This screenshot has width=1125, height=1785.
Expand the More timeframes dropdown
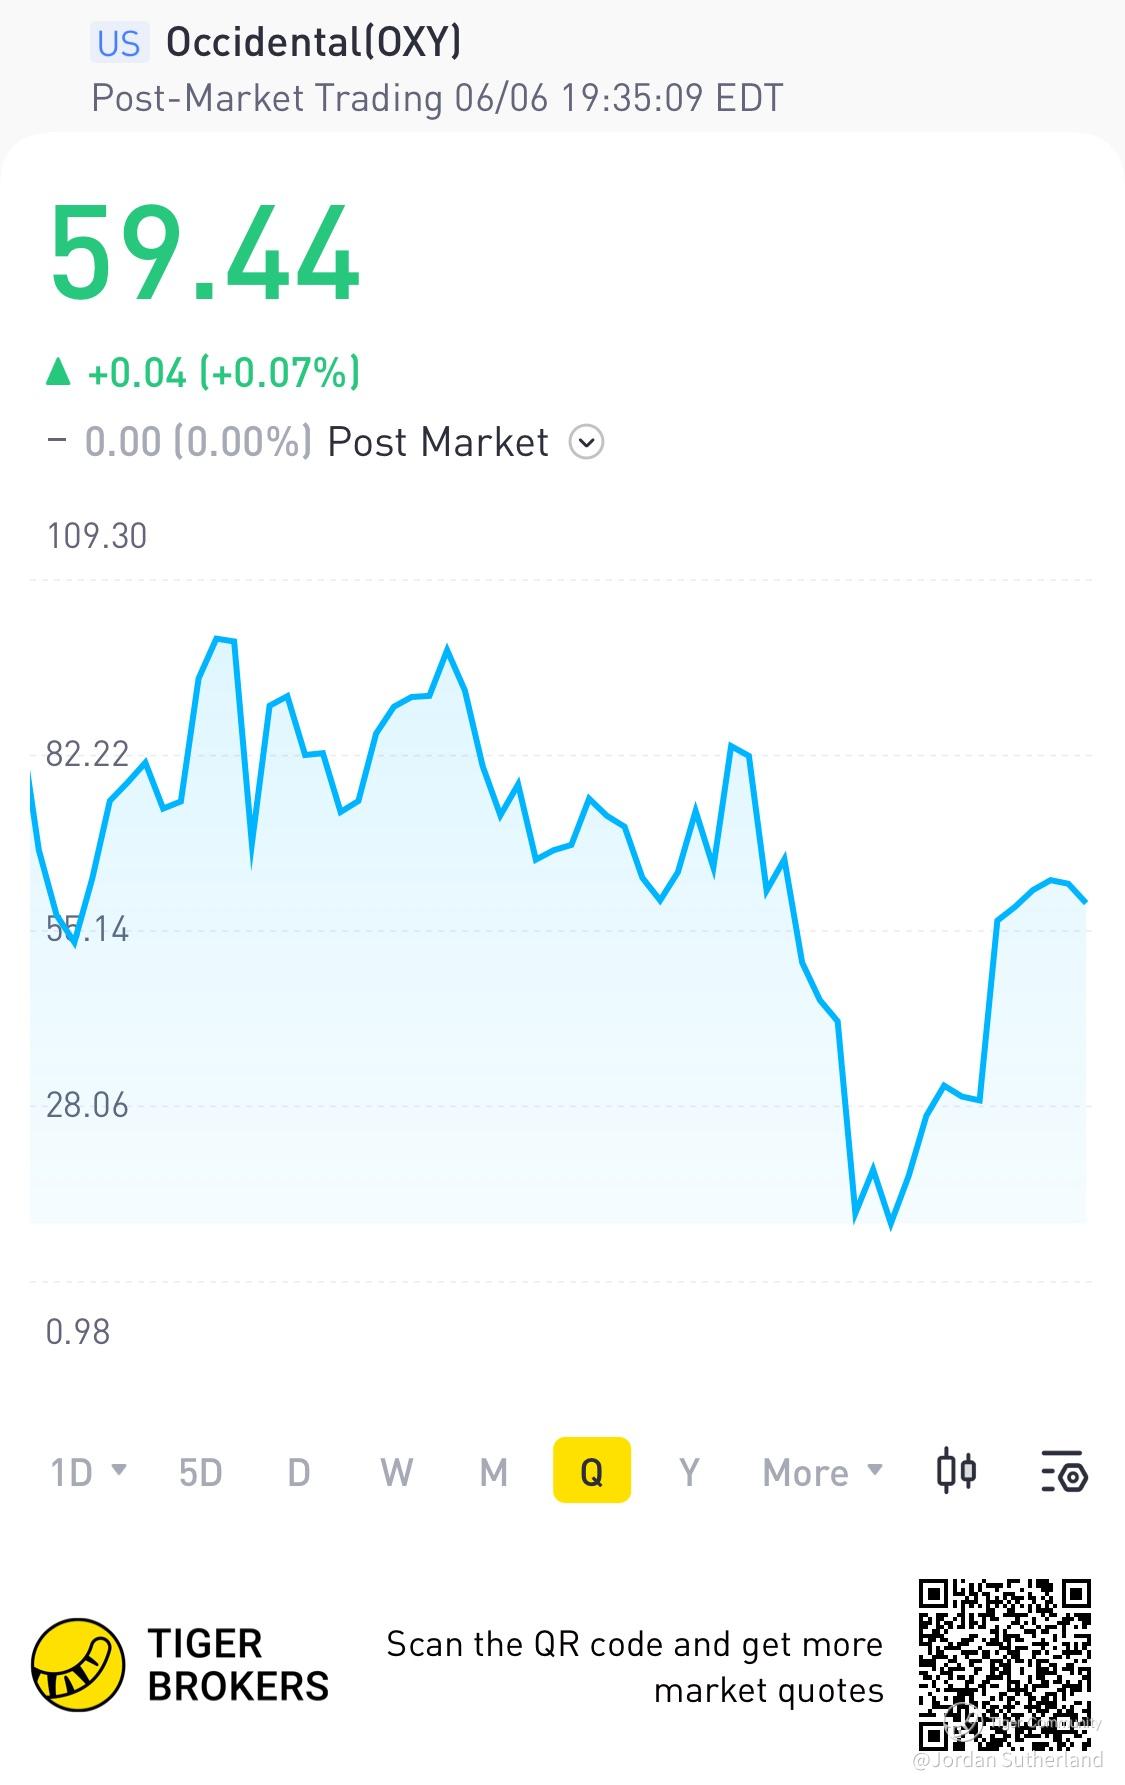(823, 1472)
